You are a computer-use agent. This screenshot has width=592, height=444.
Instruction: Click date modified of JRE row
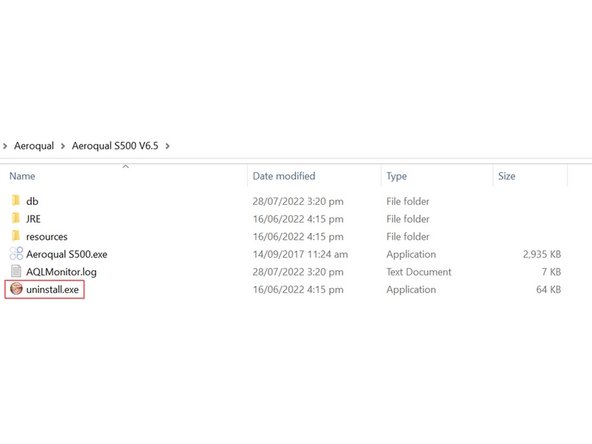click(298, 219)
